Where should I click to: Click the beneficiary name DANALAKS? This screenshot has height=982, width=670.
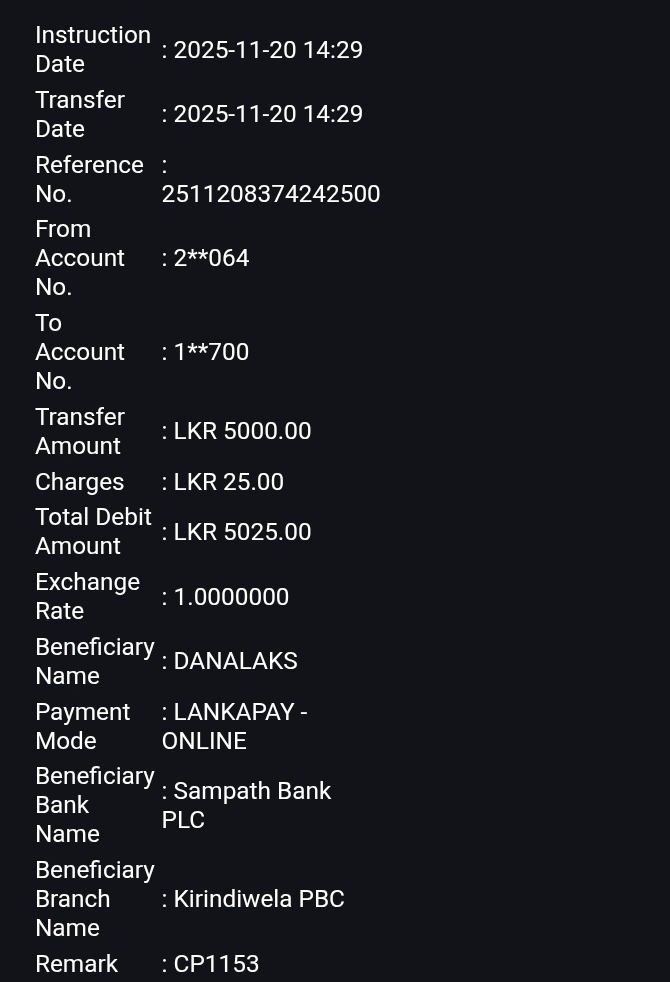[235, 661]
